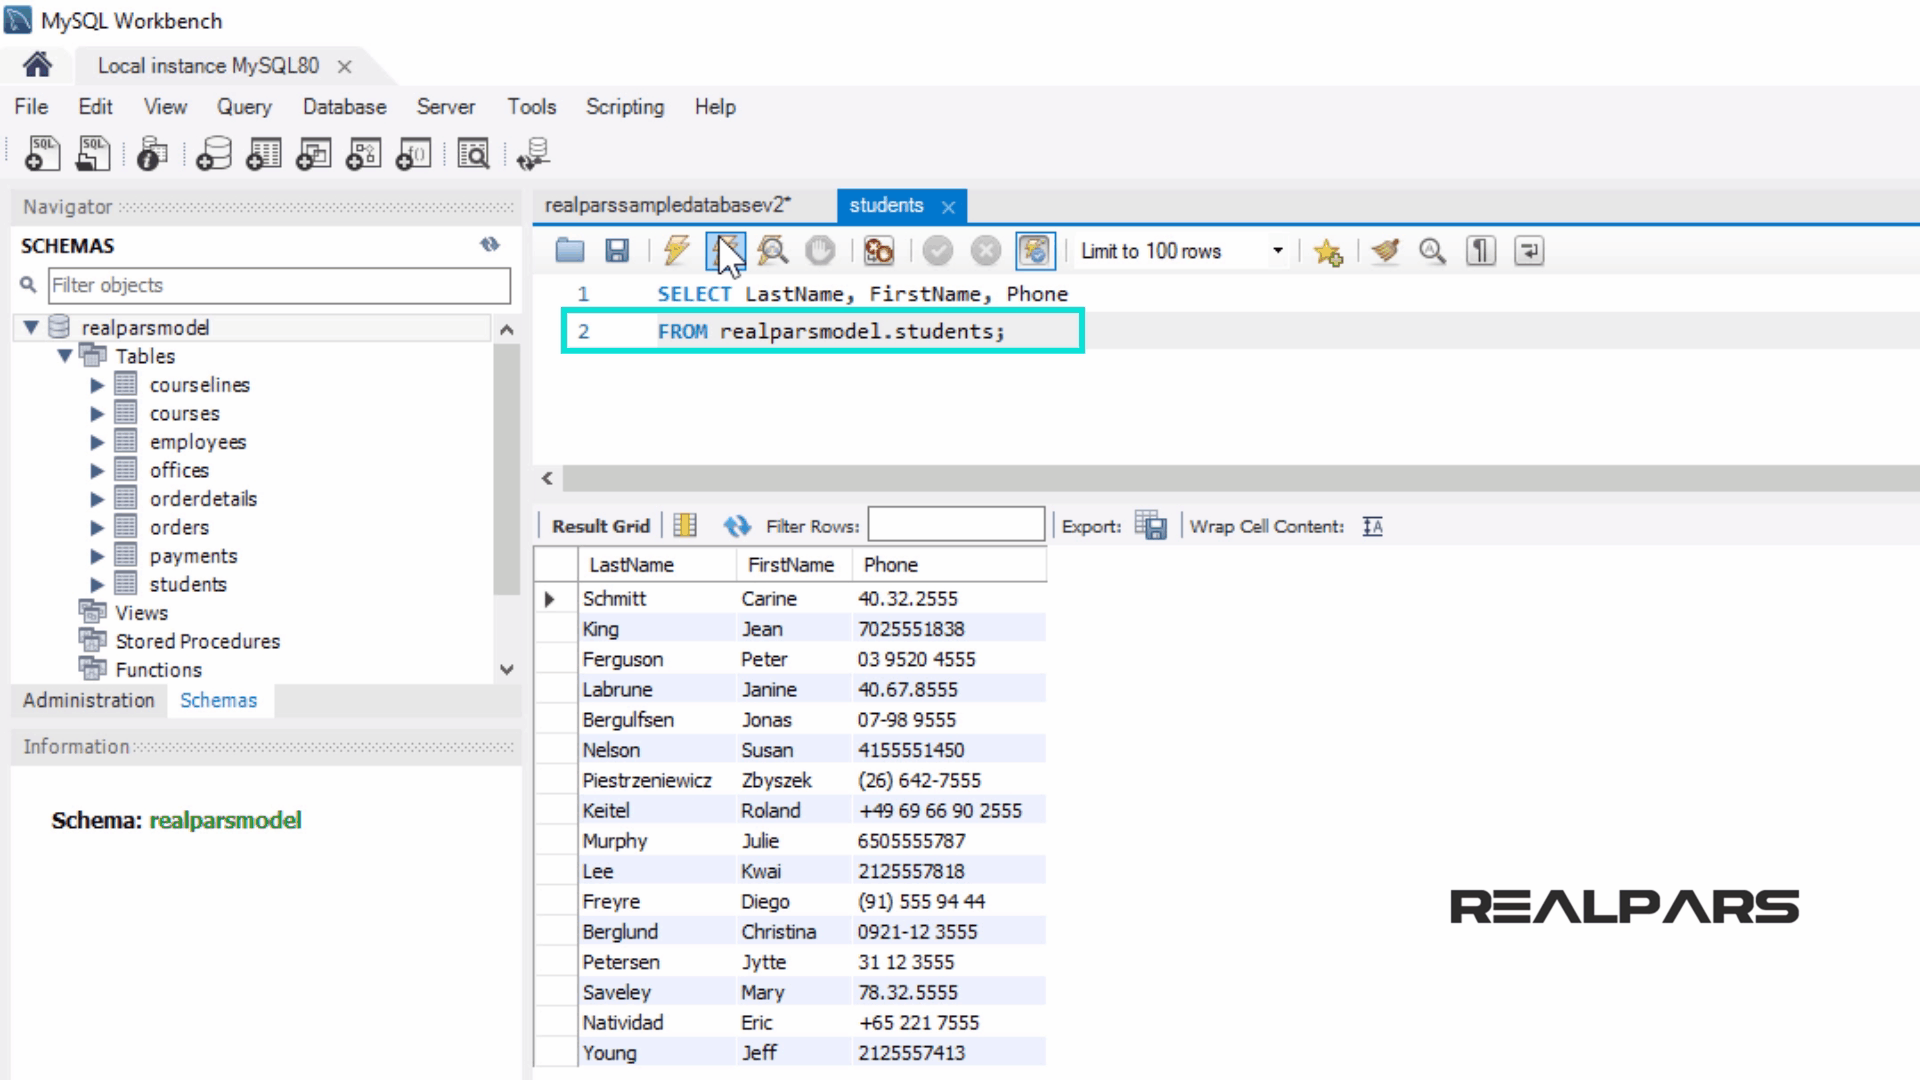Stop the currently executing query

click(x=821, y=251)
